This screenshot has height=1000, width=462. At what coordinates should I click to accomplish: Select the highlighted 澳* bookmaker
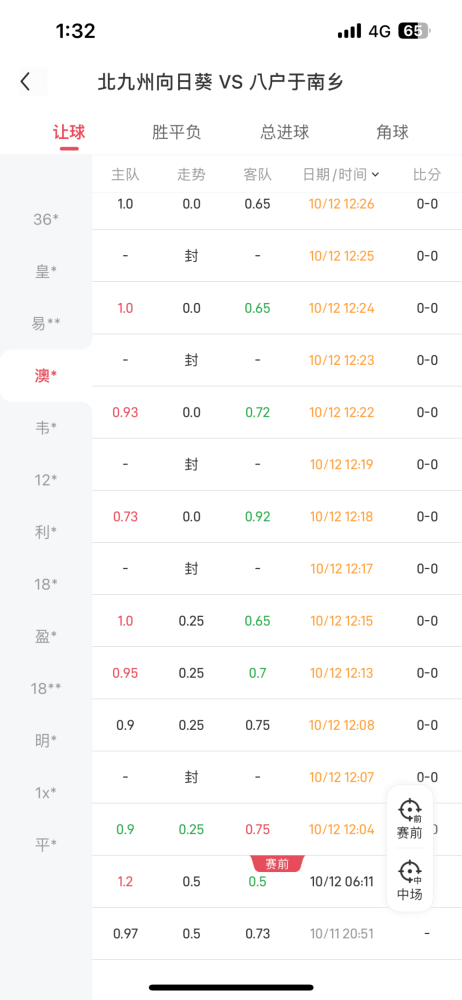point(46,376)
